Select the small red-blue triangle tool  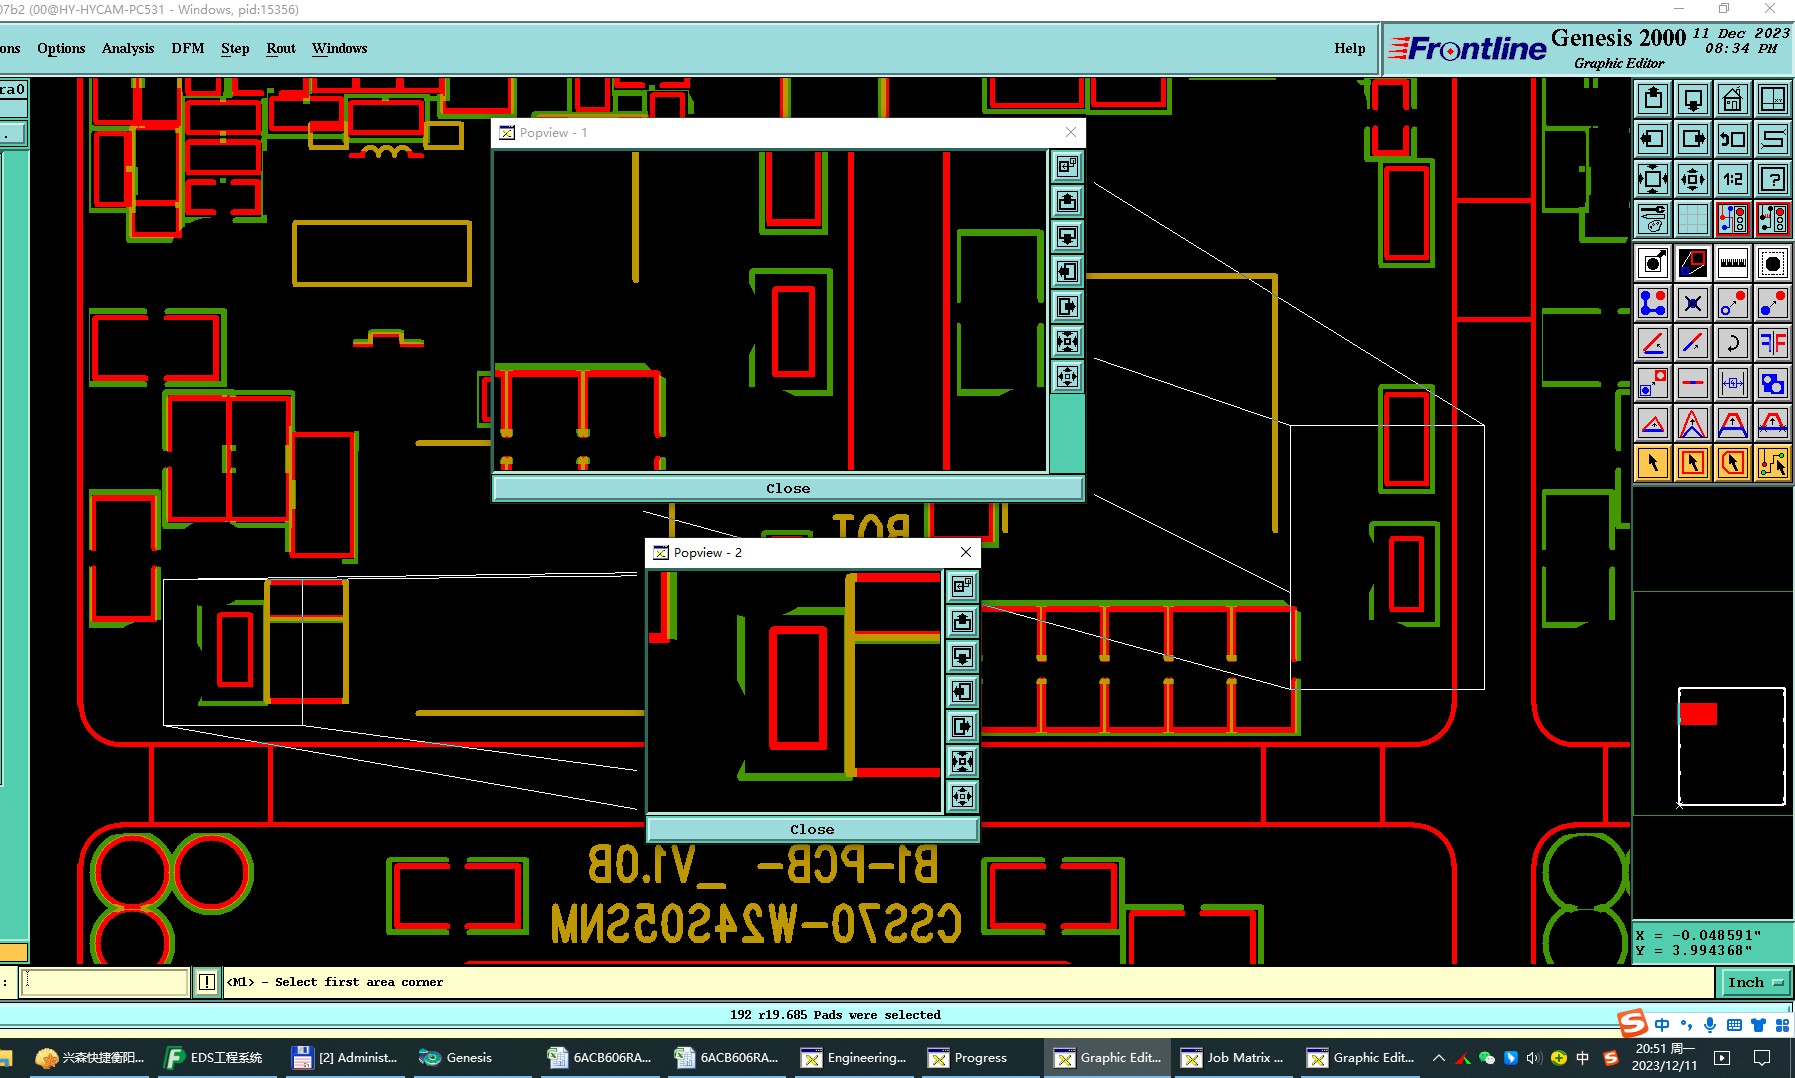[x=1653, y=423]
